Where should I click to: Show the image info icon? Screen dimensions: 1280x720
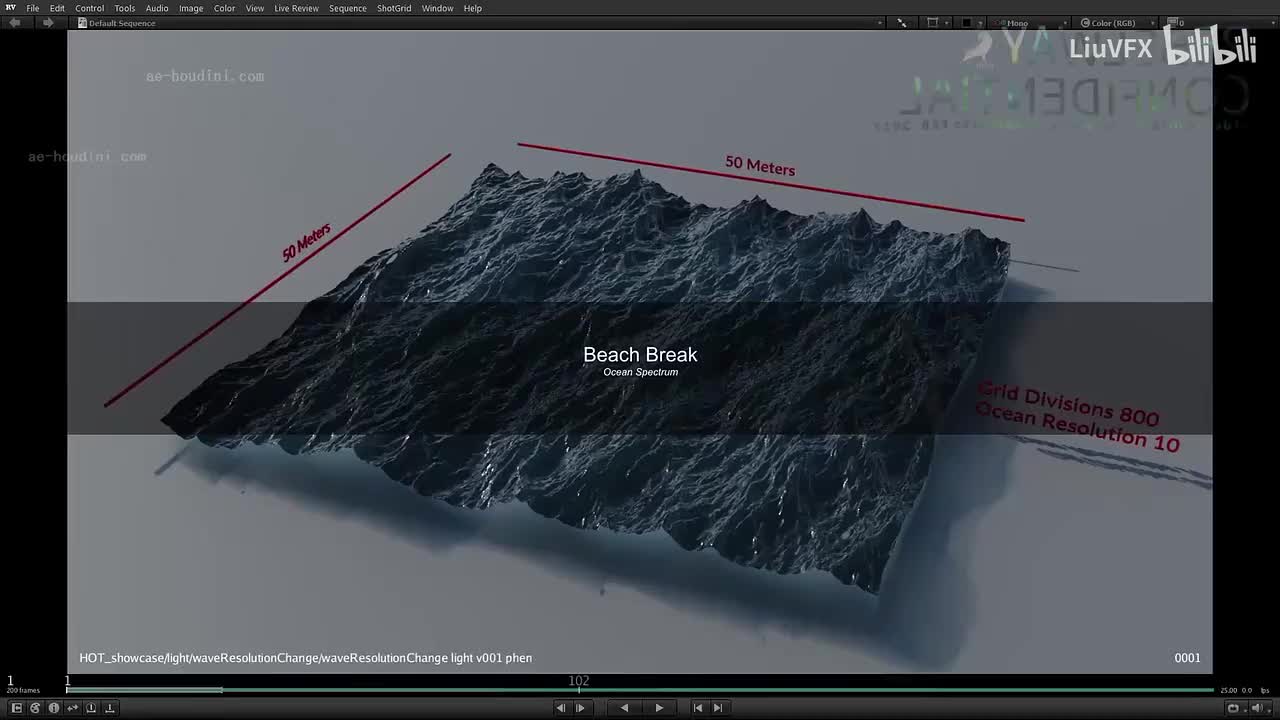tap(54, 708)
